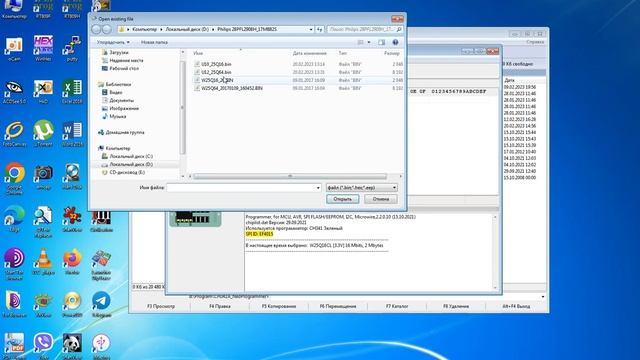This screenshot has height=360, width=640.
Task: Select Домашняя группа in the sidebar
Action: [x=124, y=132]
